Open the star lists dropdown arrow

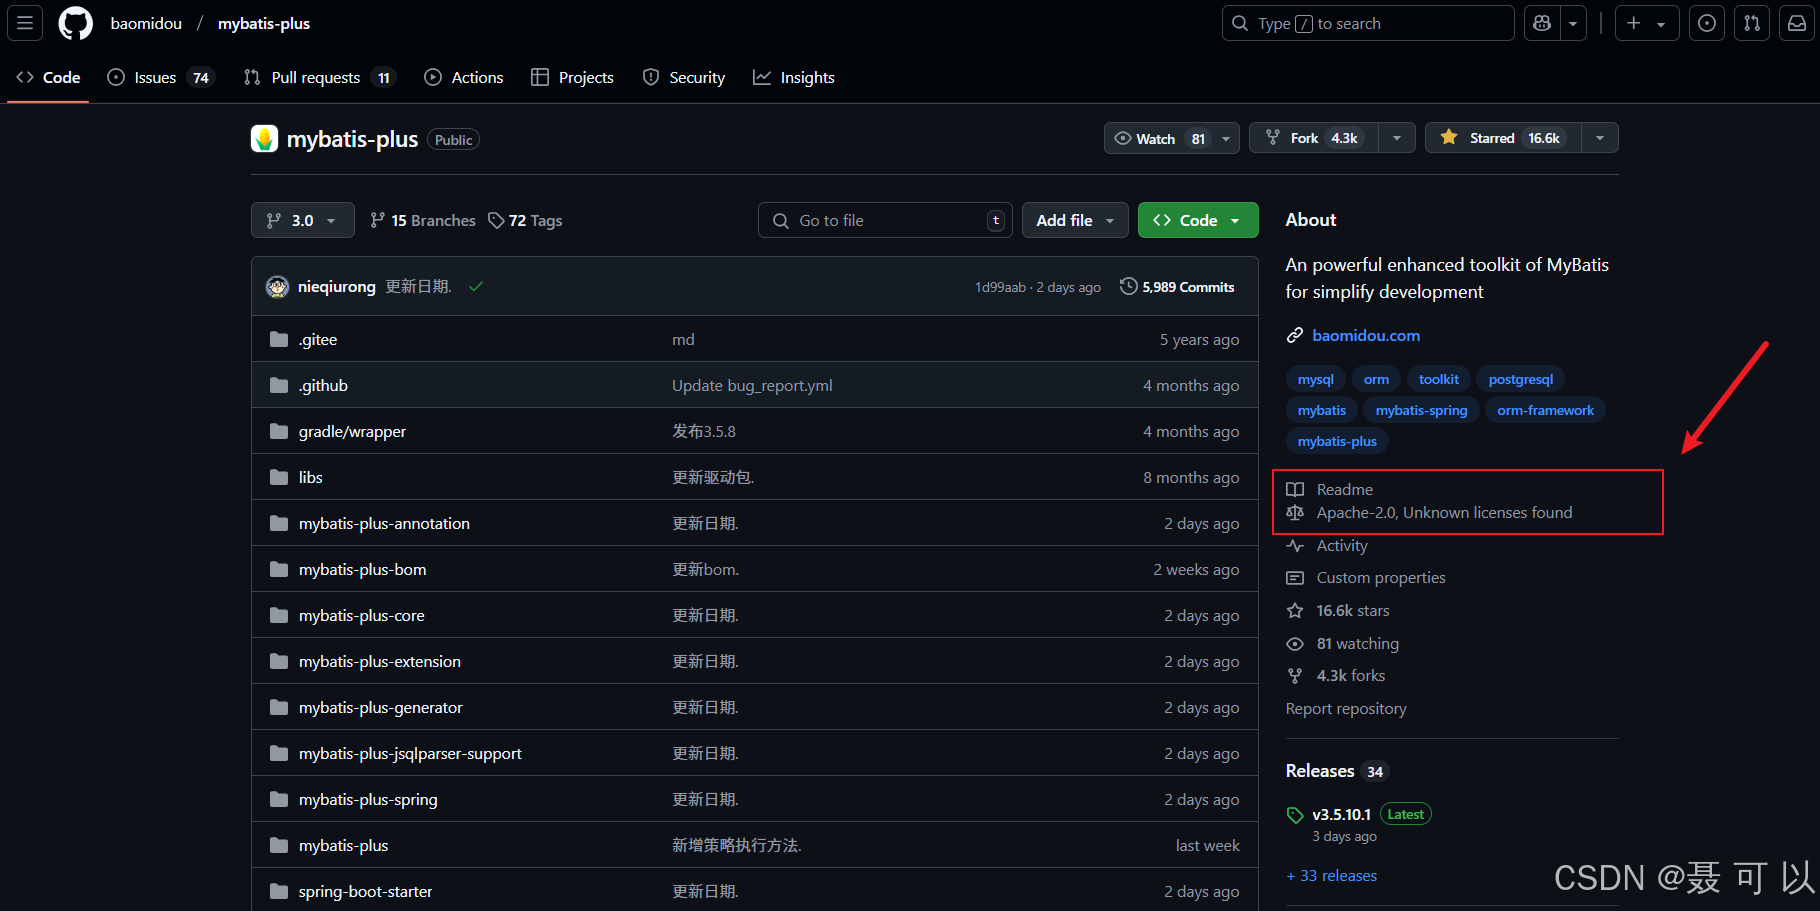(x=1600, y=138)
